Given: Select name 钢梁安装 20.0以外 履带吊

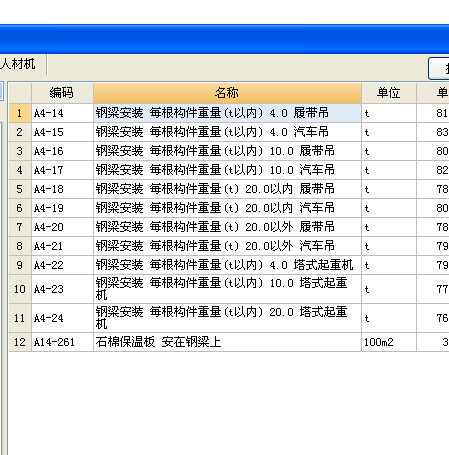Looking at the screenshot, I should click(227, 227).
